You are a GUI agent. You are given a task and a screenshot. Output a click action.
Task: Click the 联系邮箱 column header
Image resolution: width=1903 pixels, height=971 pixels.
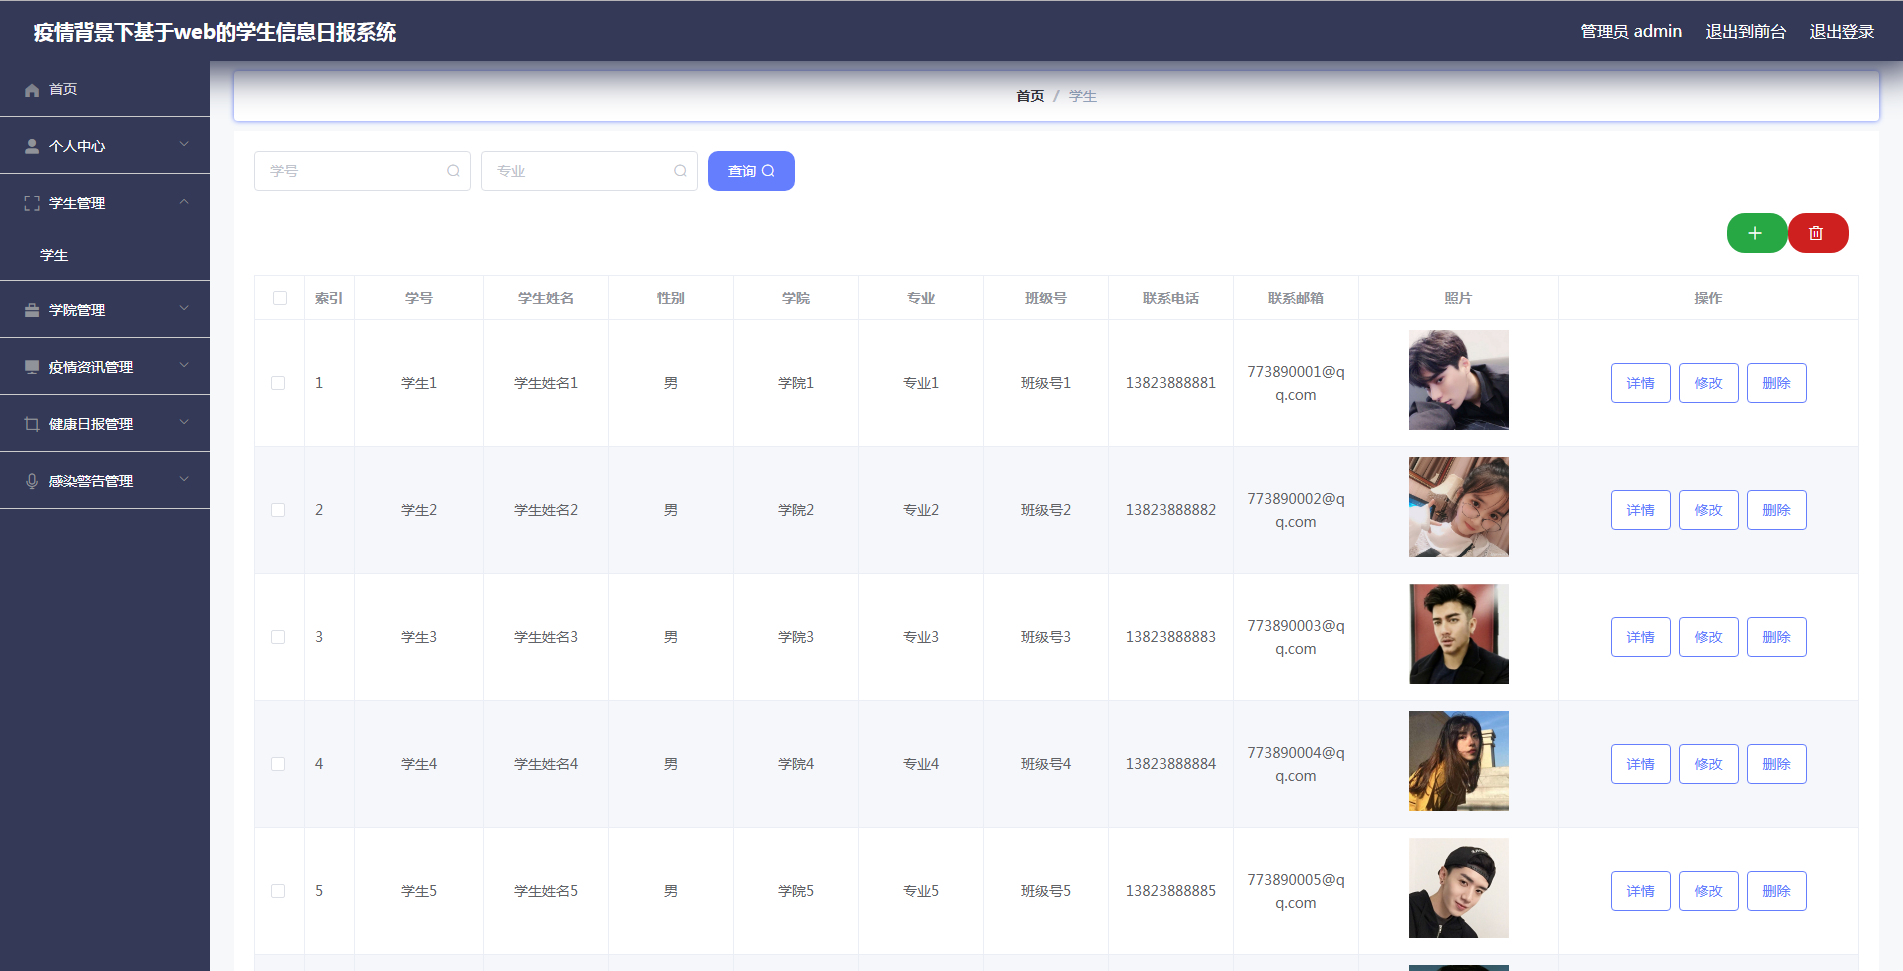tap(1296, 298)
